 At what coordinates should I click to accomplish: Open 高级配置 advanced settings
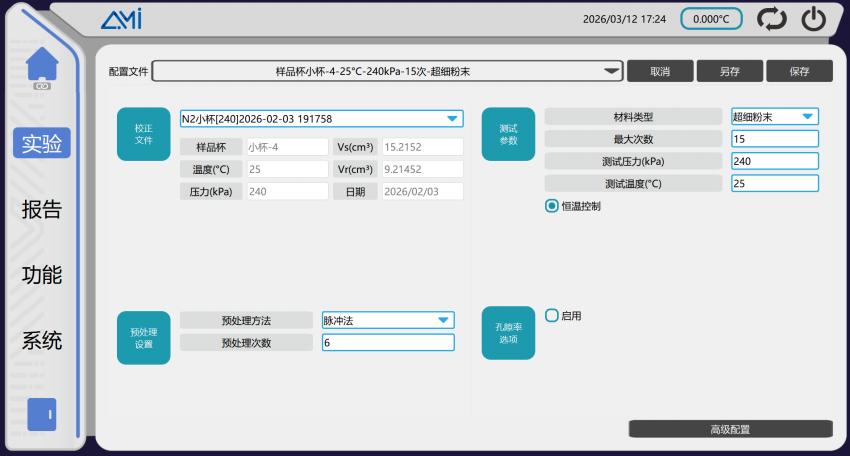click(x=731, y=429)
